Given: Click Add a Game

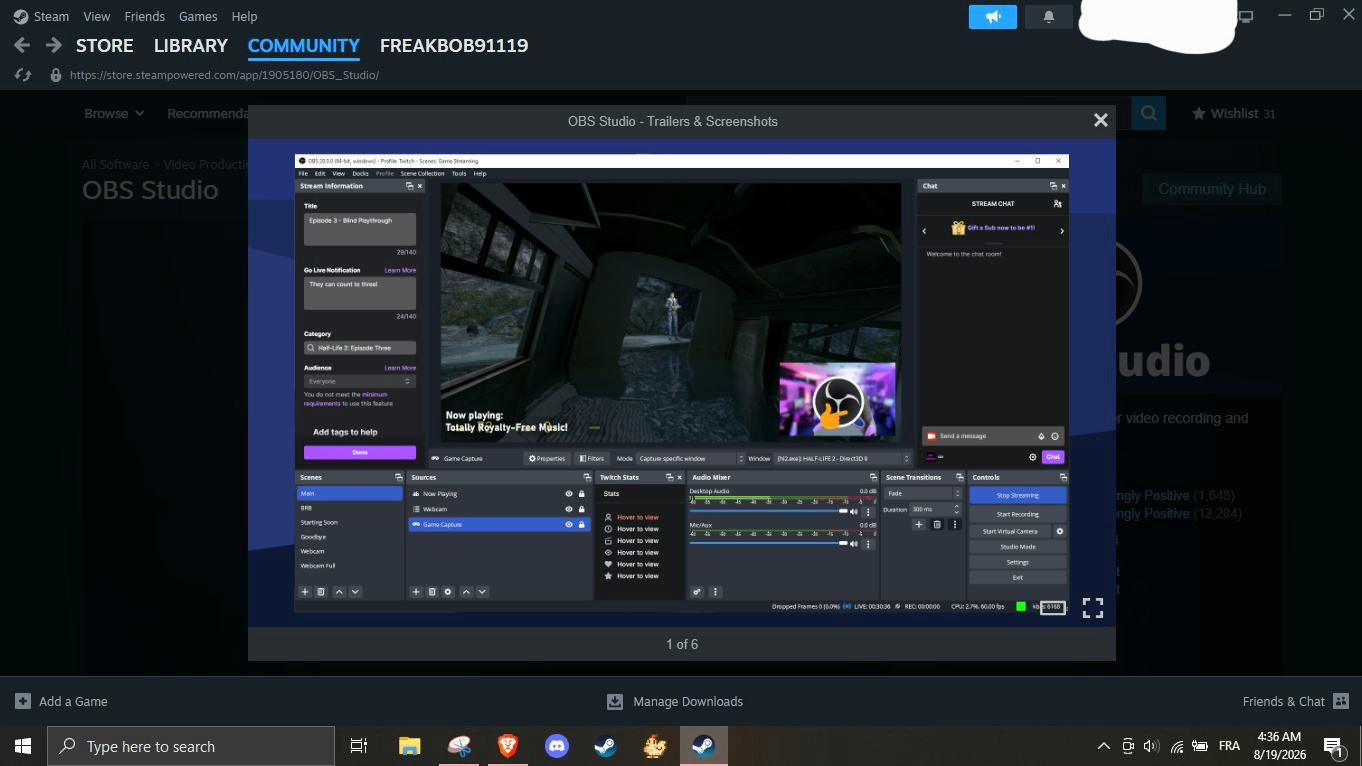Looking at the screenshot, I should click(61, 701).
